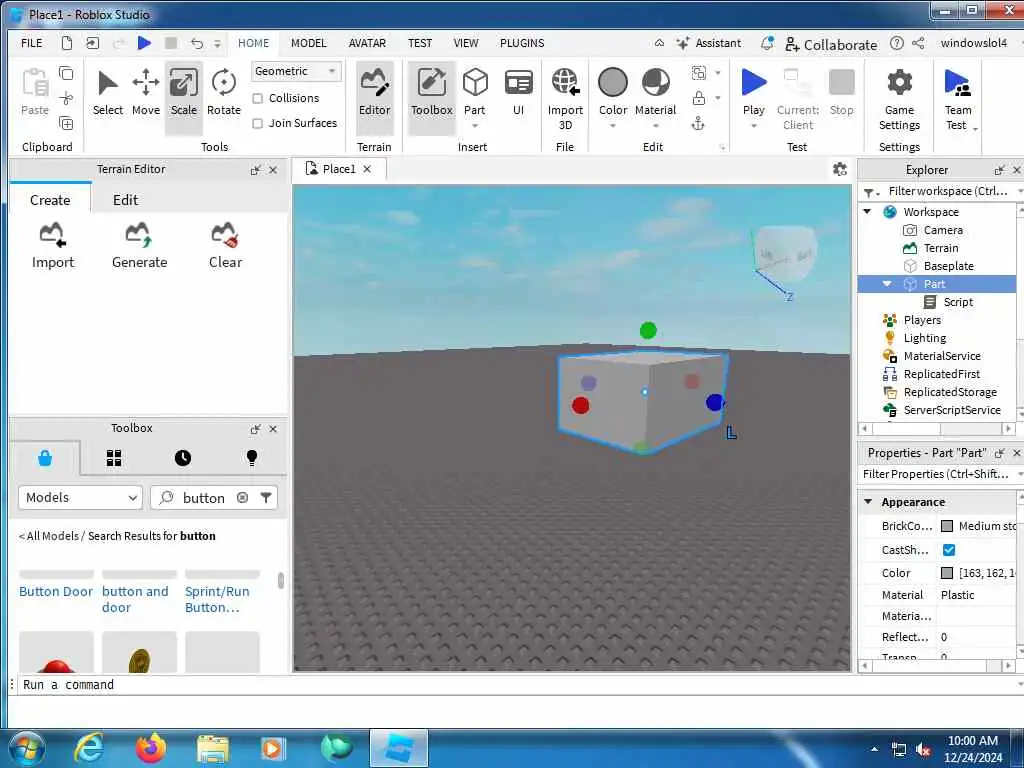Open the Color dropdown arrow
Screen dimensions: 1024x768
[x=613, y=126]
